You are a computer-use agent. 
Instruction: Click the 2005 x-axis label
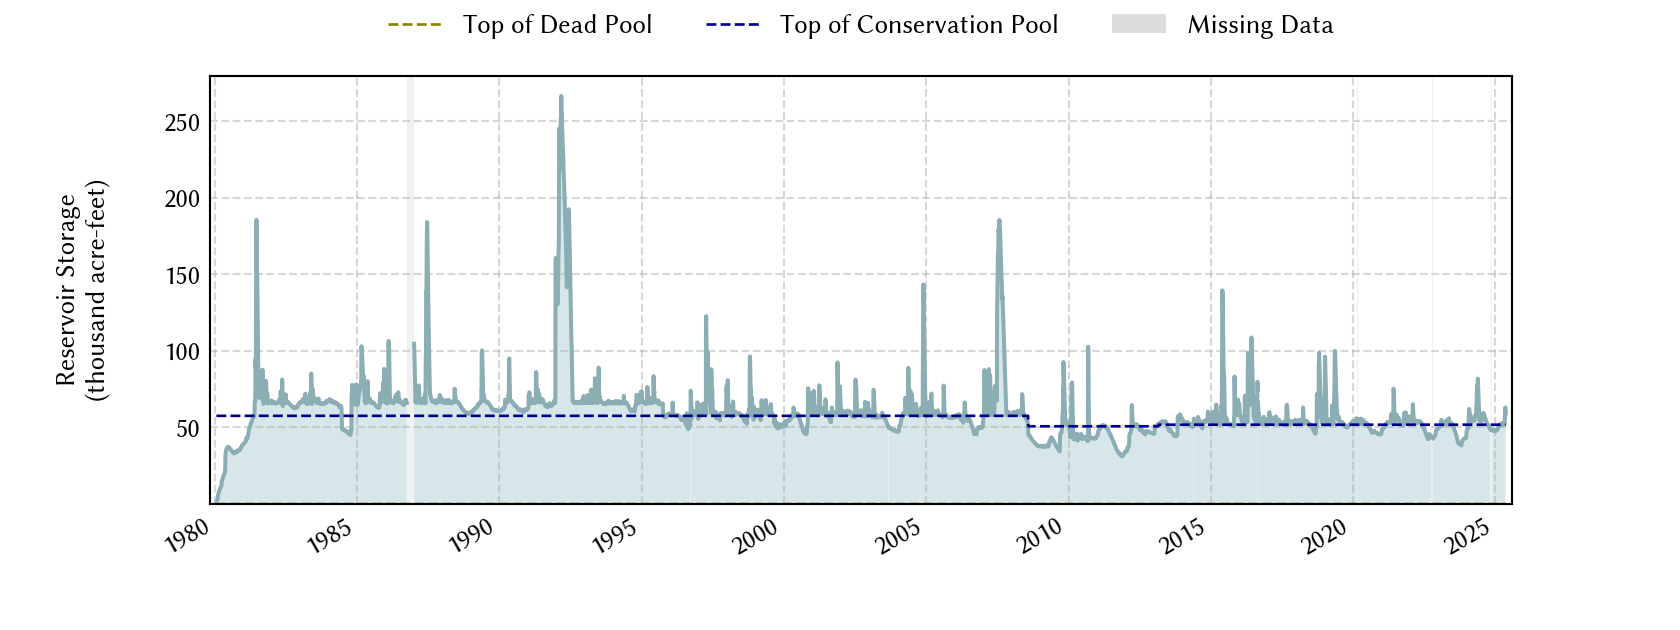point(899,537)
